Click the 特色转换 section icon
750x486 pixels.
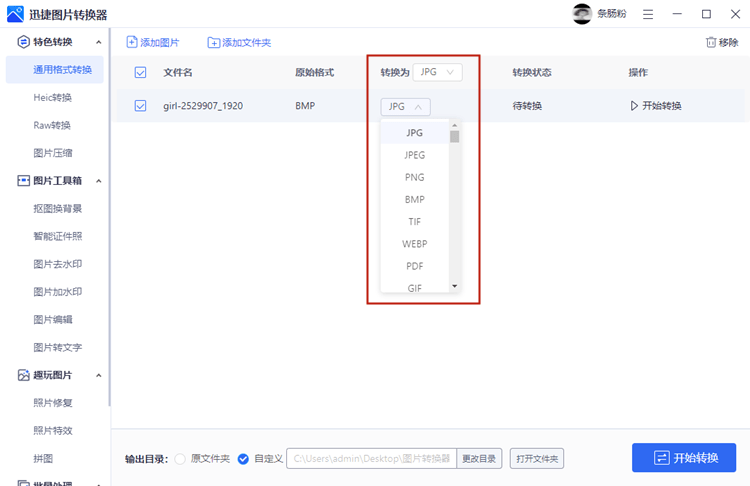tap(23, 42)
